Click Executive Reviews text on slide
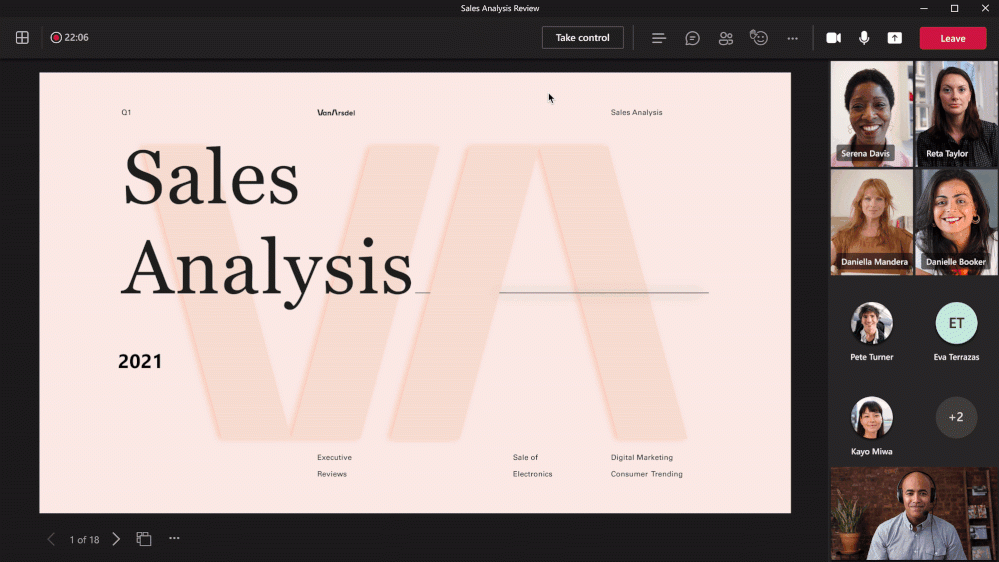 [x=334, y=466]
